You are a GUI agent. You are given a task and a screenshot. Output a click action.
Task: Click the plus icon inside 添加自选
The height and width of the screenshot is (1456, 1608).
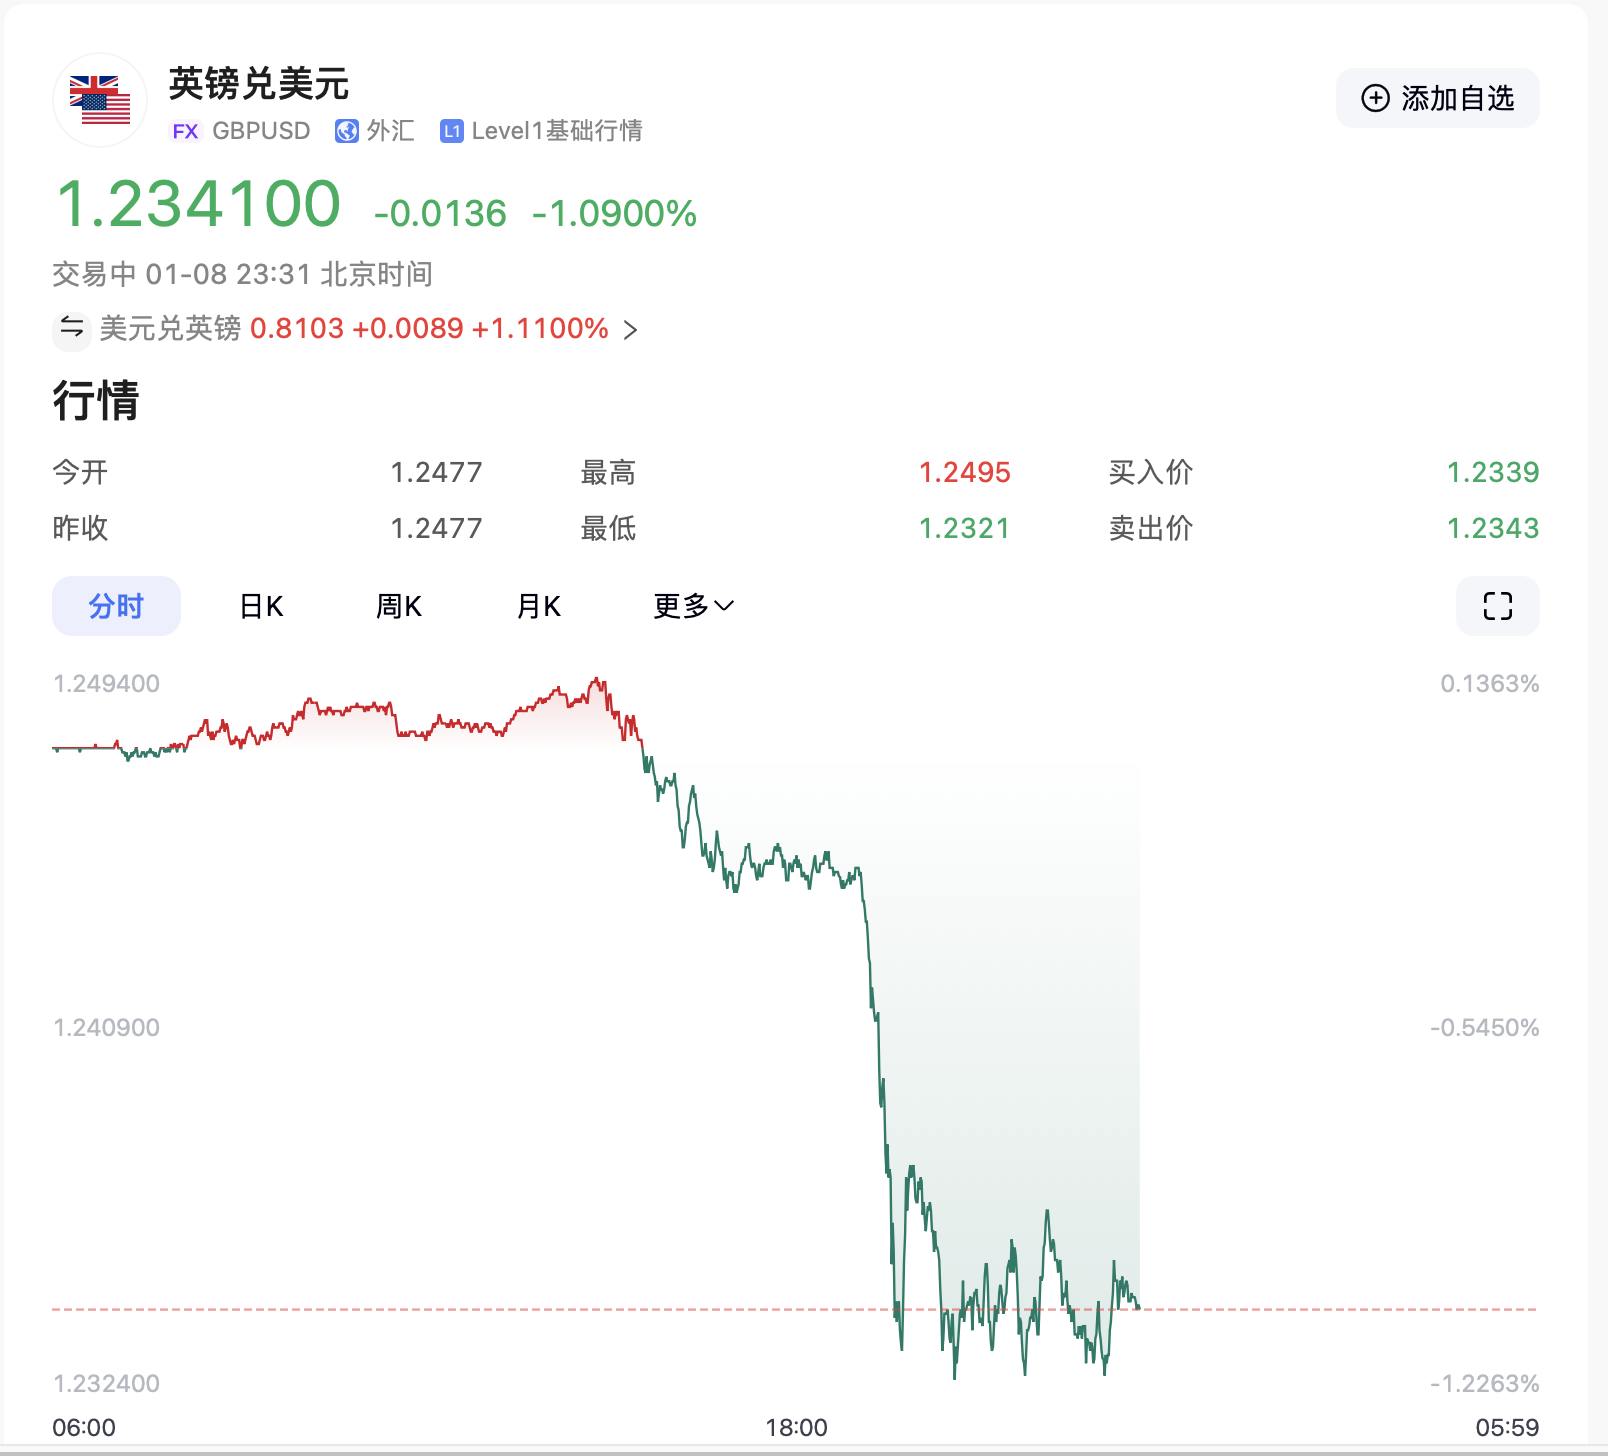(1375, 97)
